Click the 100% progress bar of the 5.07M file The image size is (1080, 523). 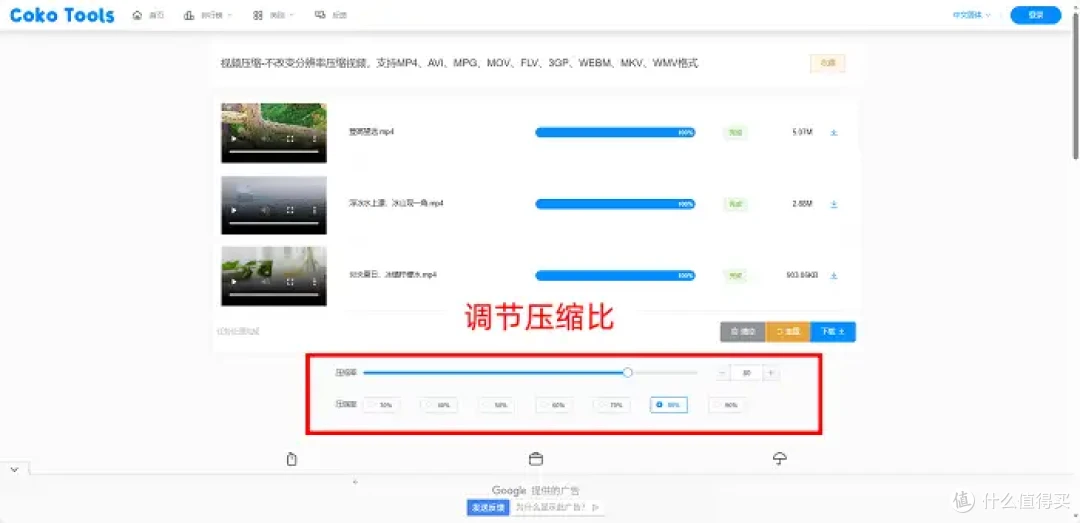[615, 132]
